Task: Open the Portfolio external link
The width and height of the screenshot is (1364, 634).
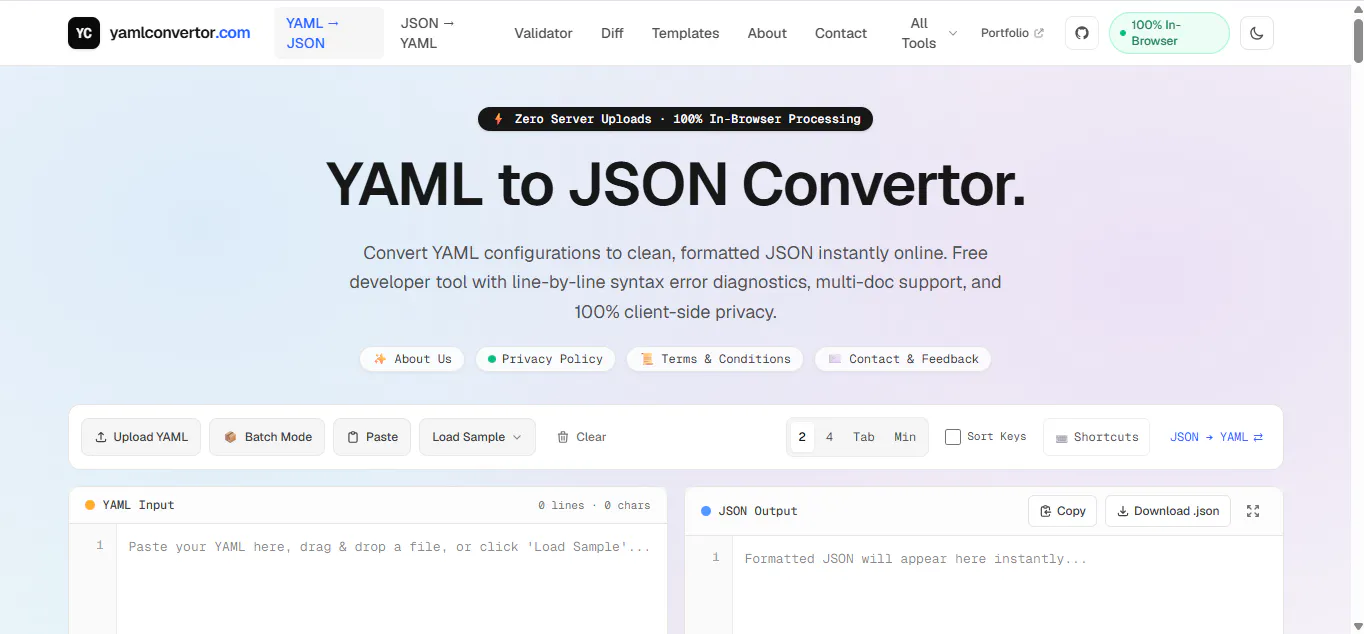Action: click(1012, 33)
